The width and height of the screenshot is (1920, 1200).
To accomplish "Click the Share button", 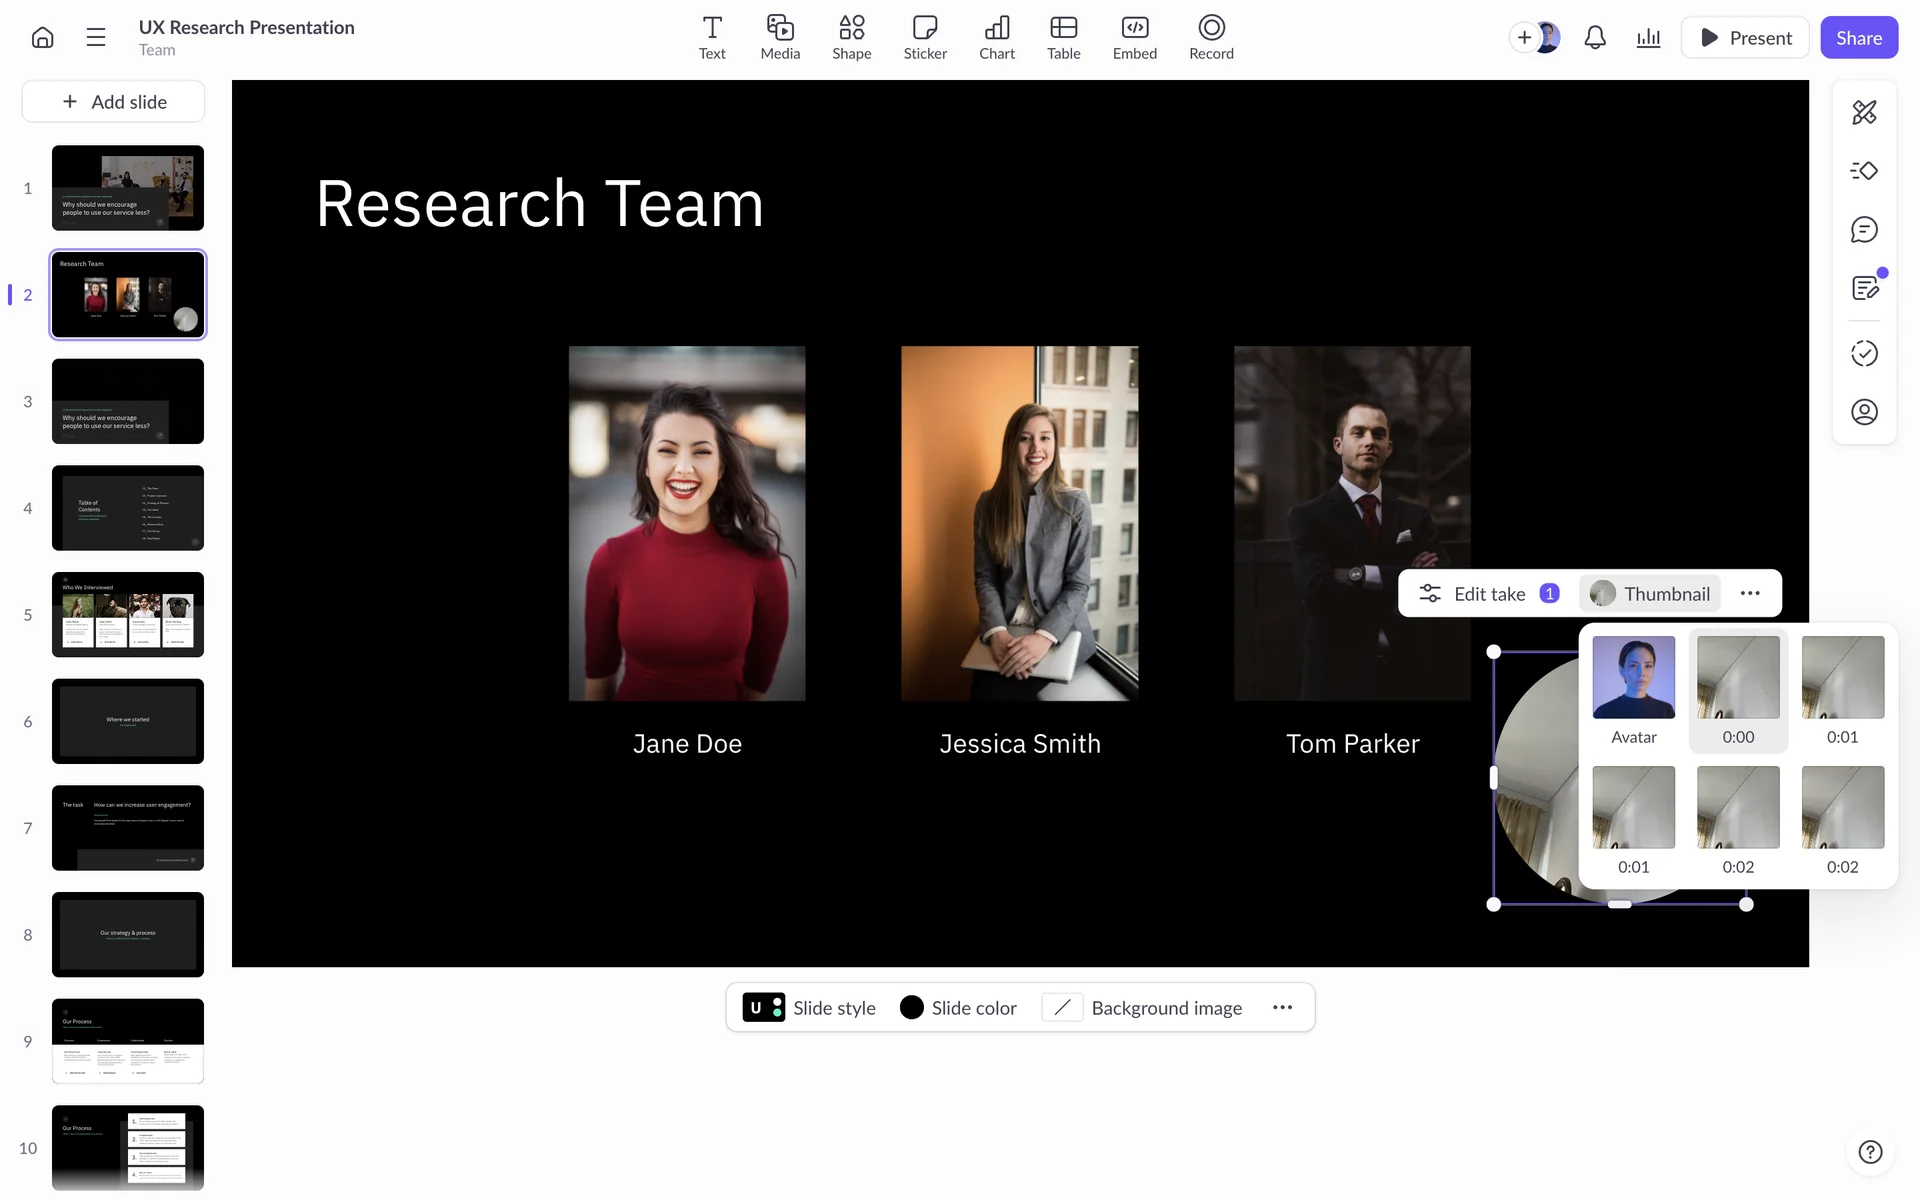I will (x=1858, y=38).
